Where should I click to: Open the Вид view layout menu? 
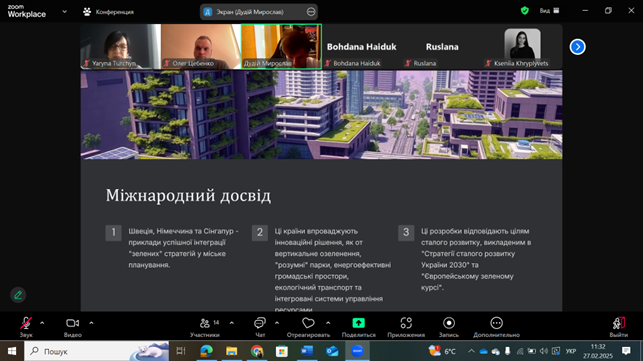click(549, 11)
